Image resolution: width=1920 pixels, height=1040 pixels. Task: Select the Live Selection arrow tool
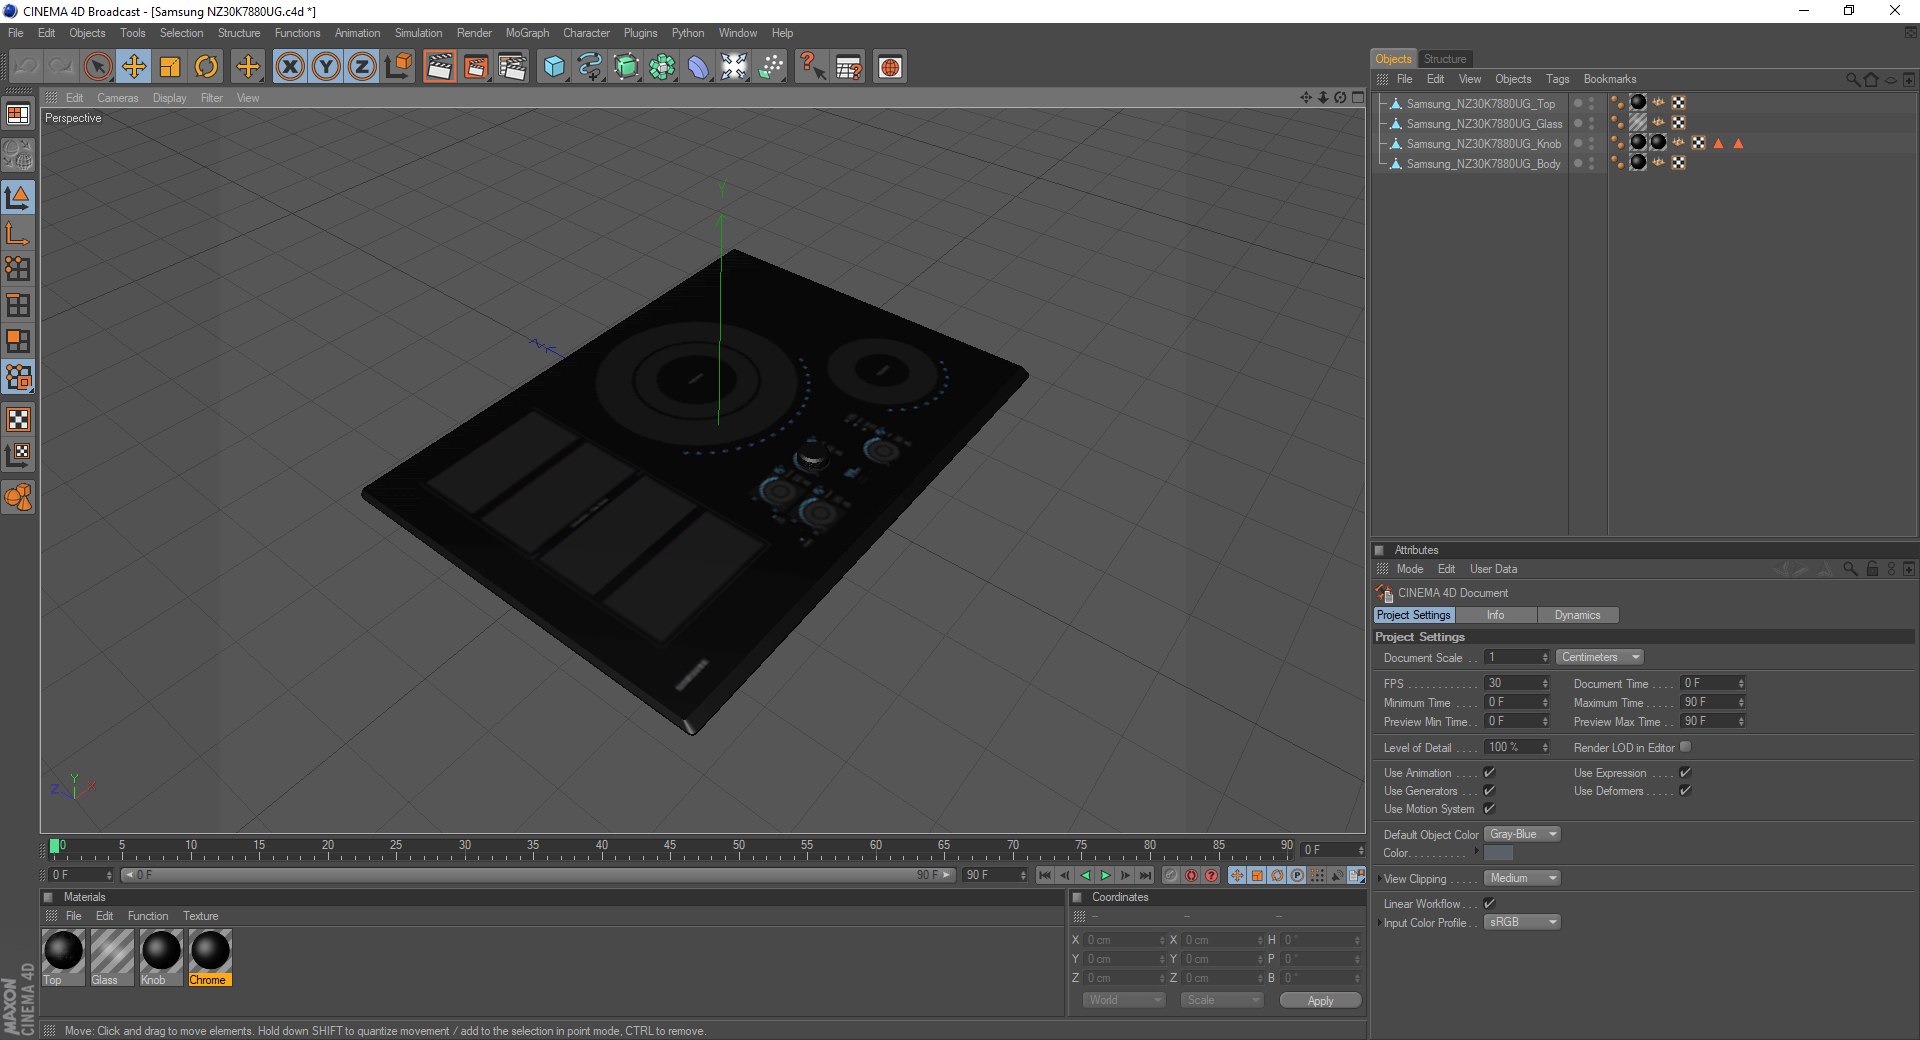tap(97, 67)
